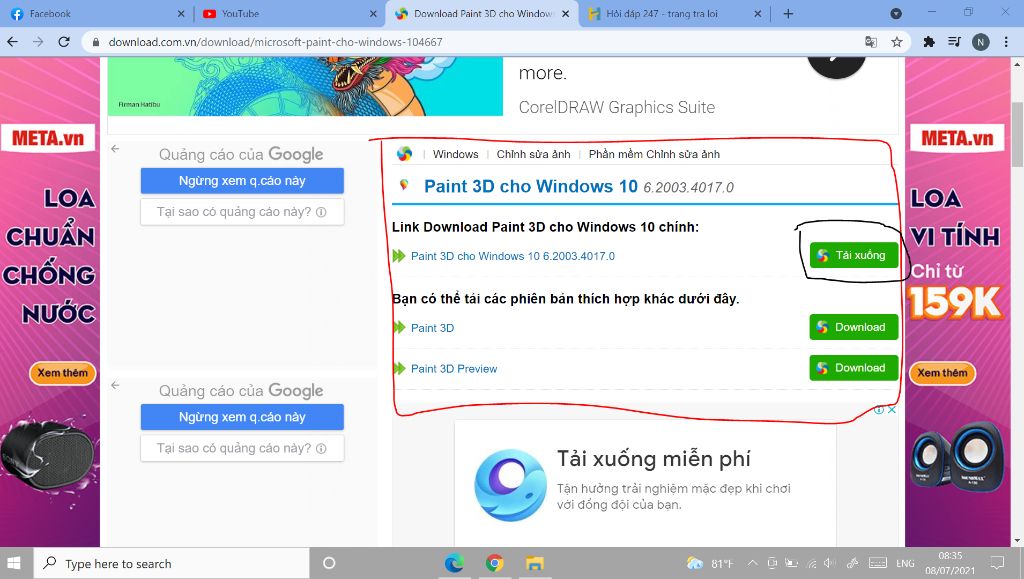The image size is (1024, 579).
Task: Click the CorelDRAW Graphics Suite ad text
Action: point(616,107)
